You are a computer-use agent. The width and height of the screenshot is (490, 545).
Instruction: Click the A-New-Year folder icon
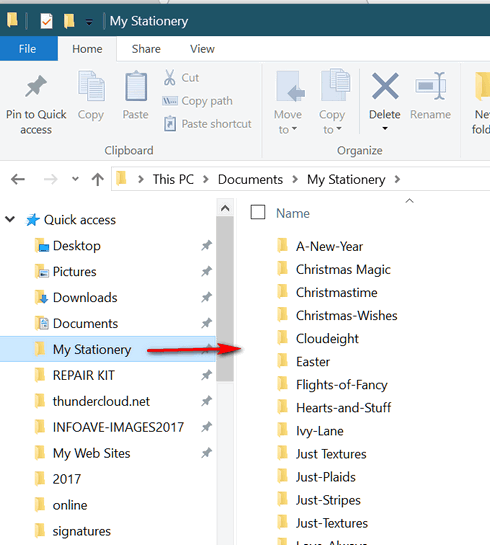[283, 245]
